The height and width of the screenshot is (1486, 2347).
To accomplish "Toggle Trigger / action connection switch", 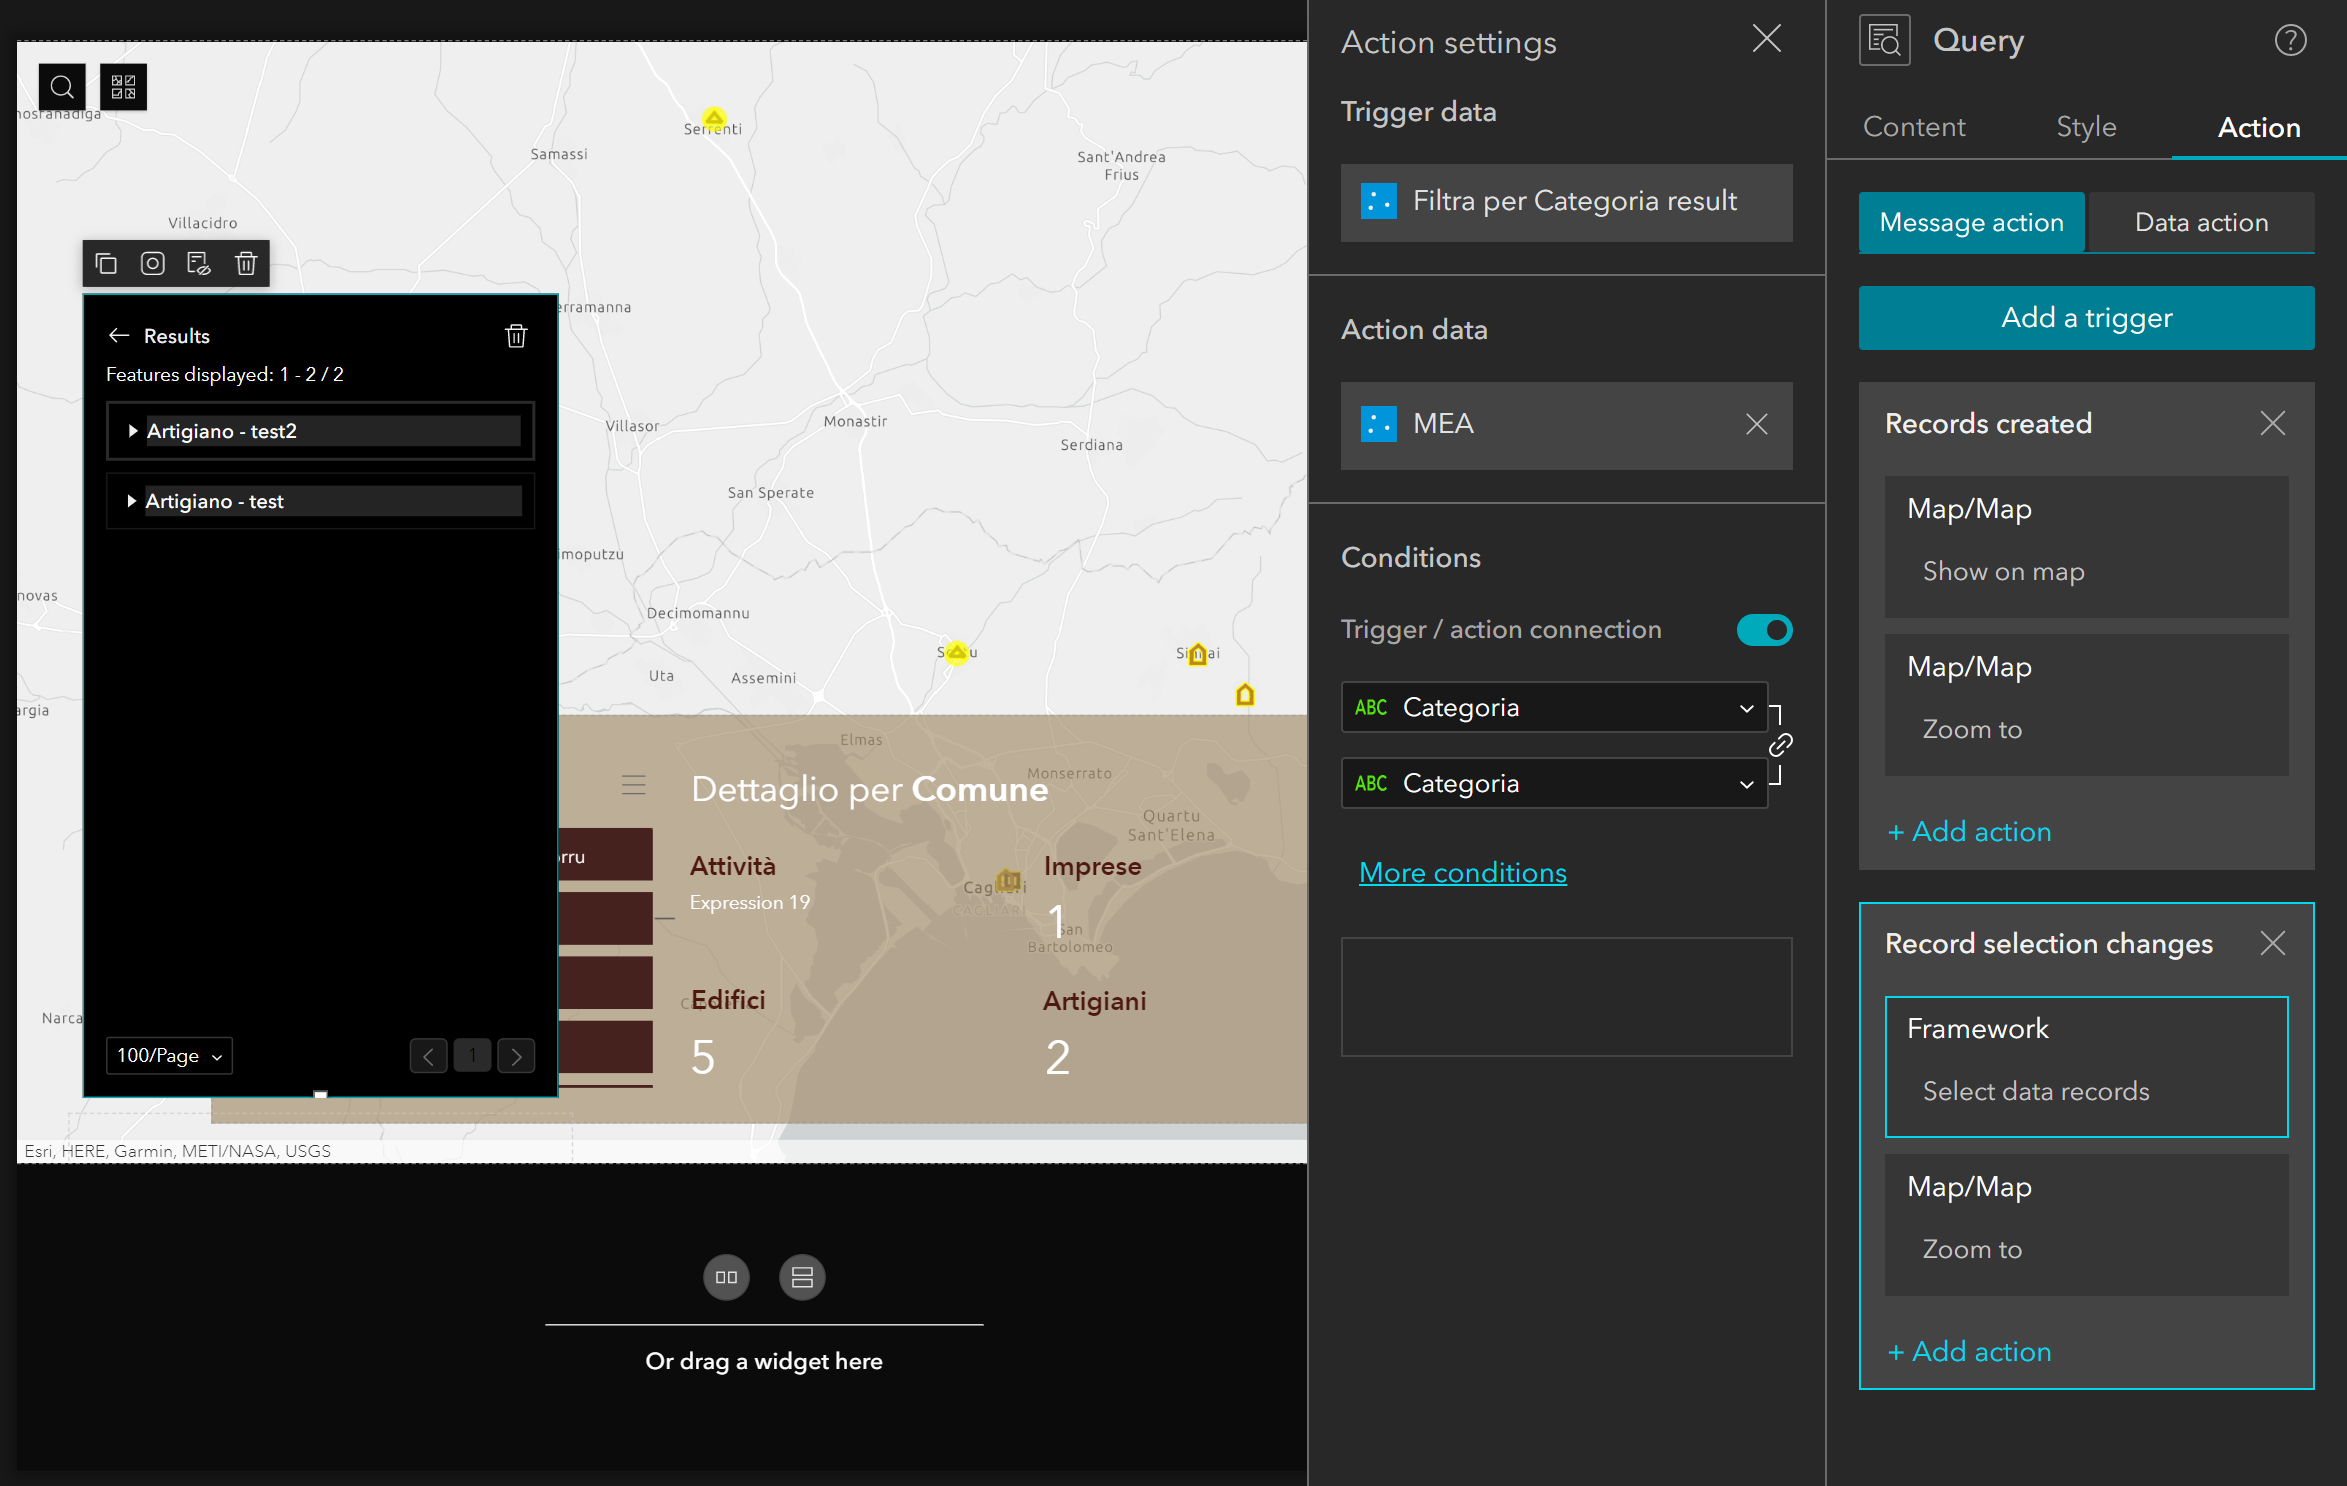I will (x=1764, y=630).
